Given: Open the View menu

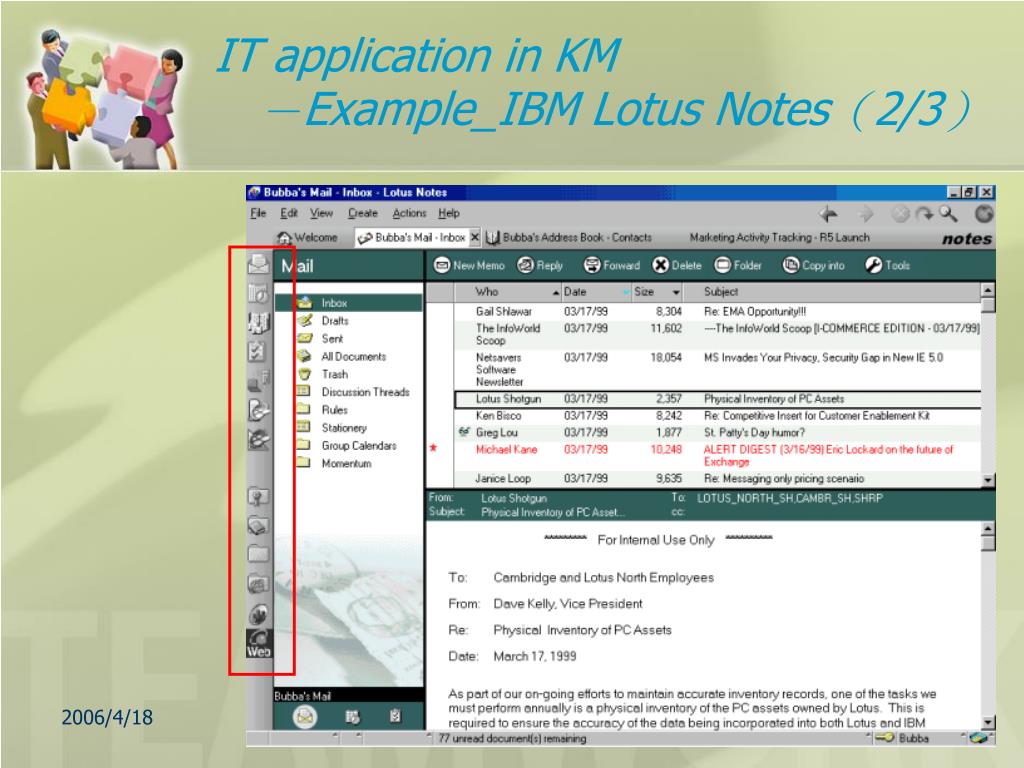Looking at the screenshot, I should 321,213.
